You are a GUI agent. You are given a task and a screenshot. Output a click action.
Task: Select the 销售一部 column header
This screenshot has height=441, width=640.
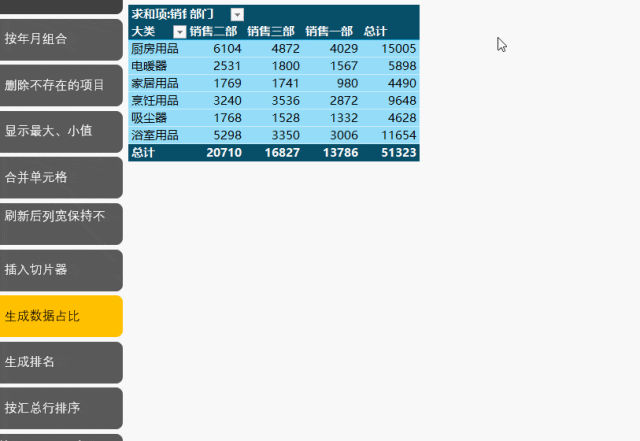coord(329,31)
